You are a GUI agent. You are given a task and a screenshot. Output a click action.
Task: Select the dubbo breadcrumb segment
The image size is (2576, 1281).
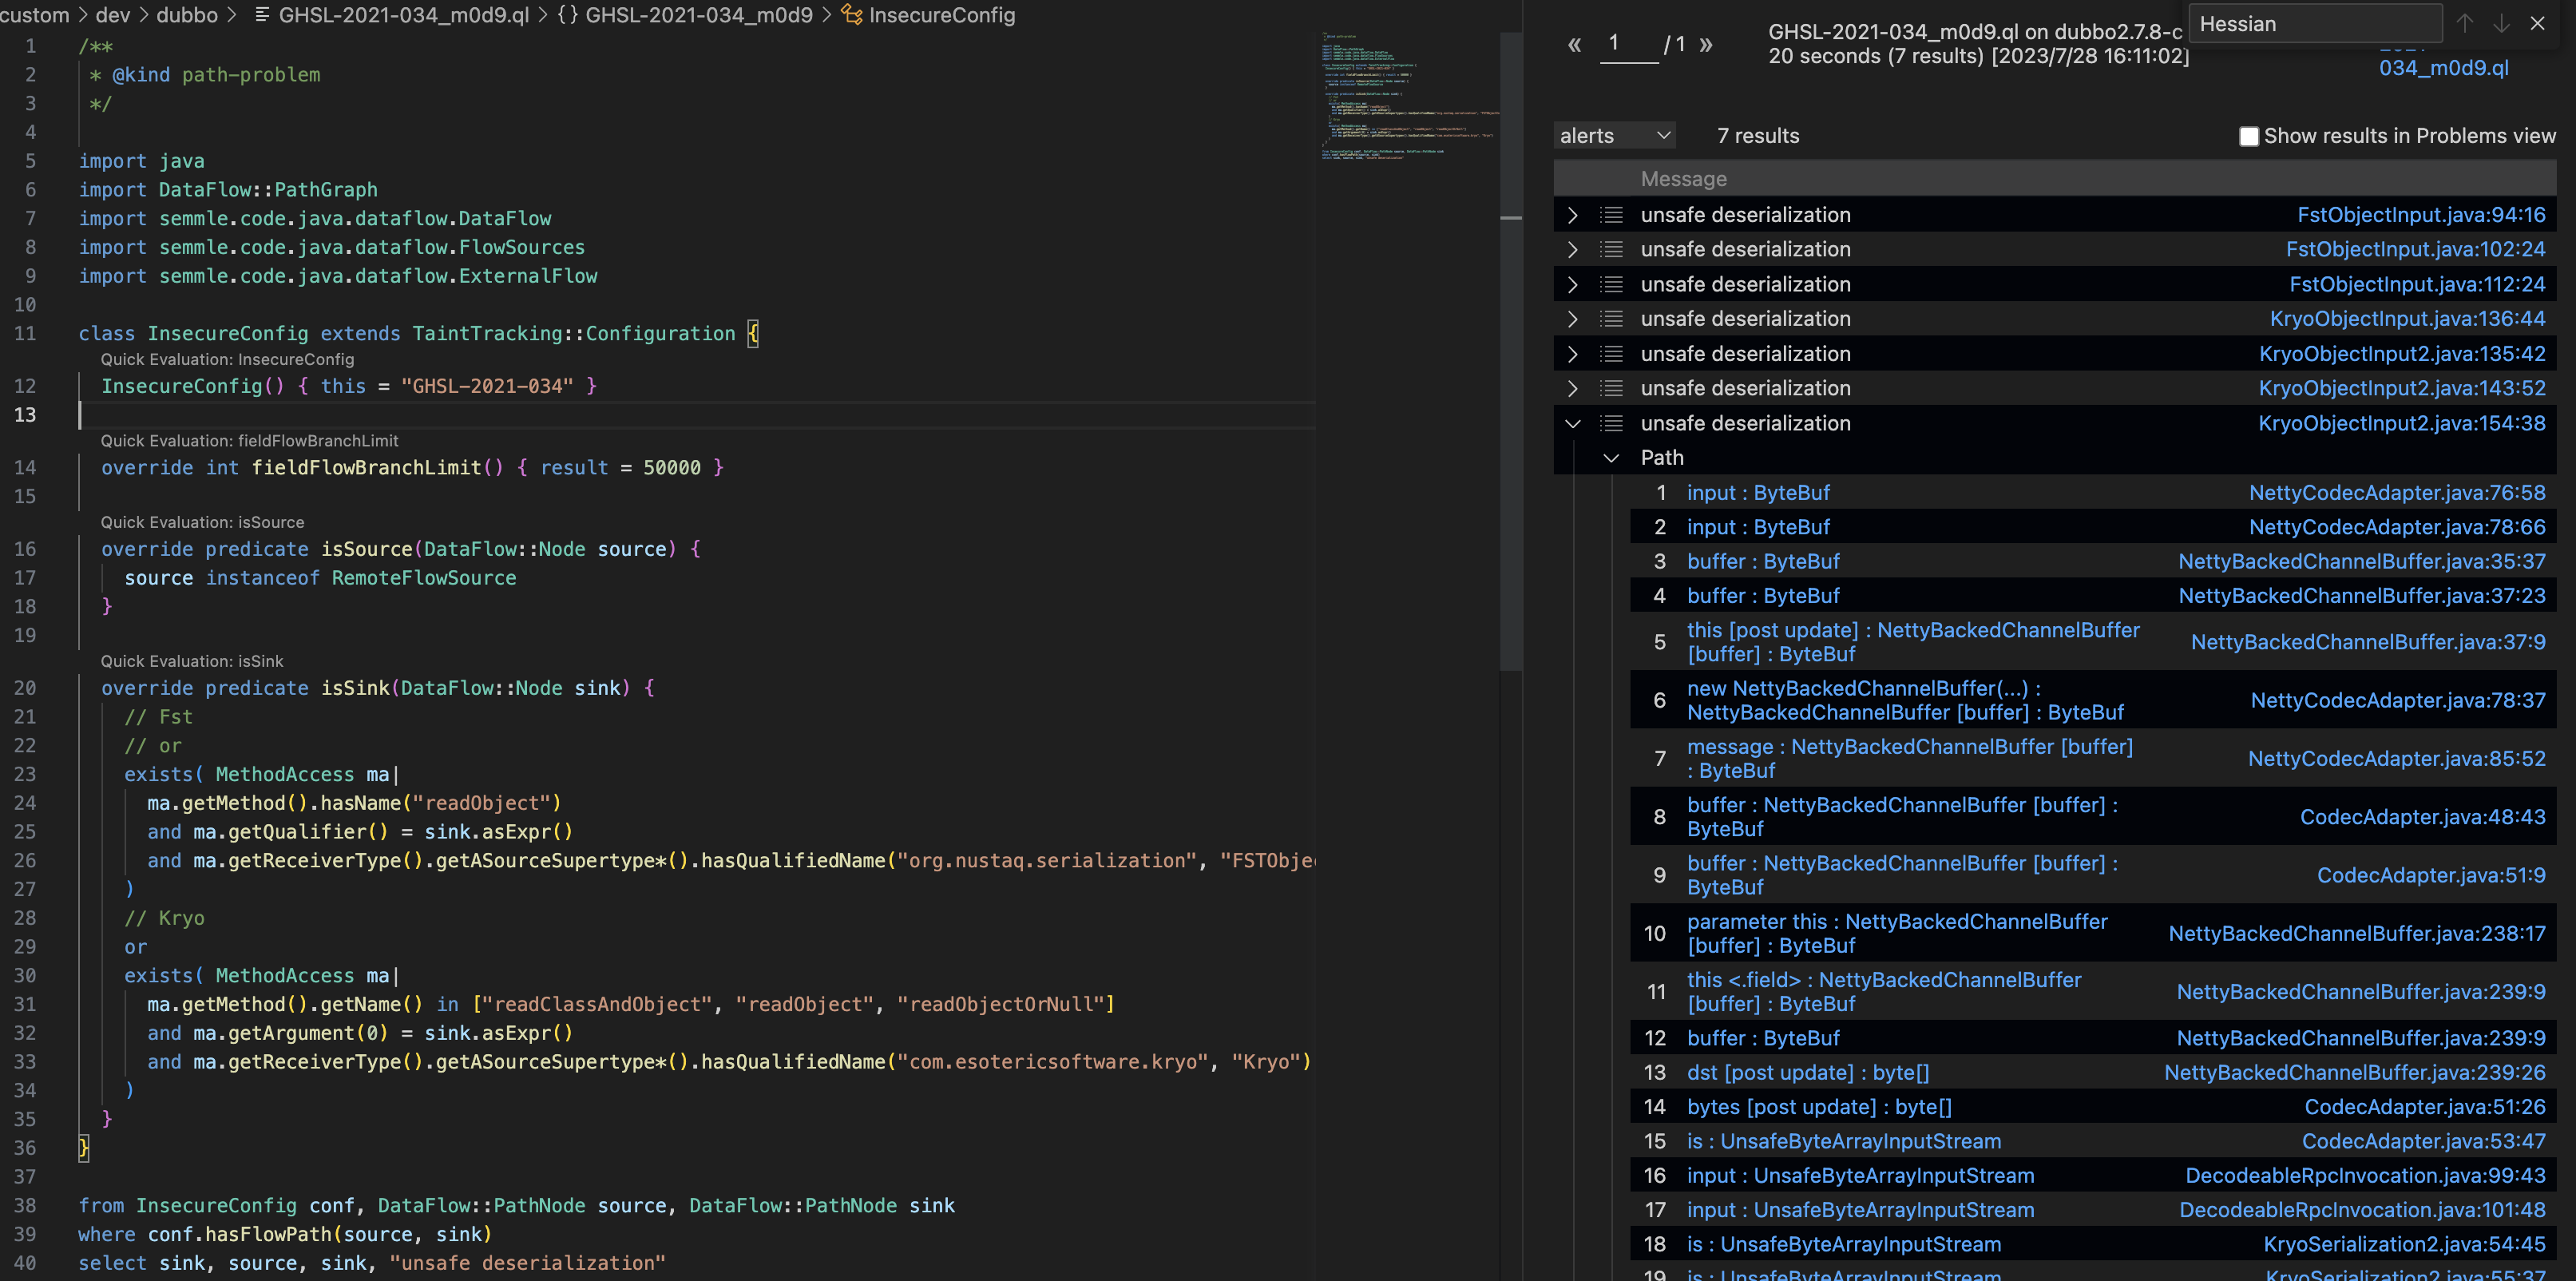[x=187, y=15]
